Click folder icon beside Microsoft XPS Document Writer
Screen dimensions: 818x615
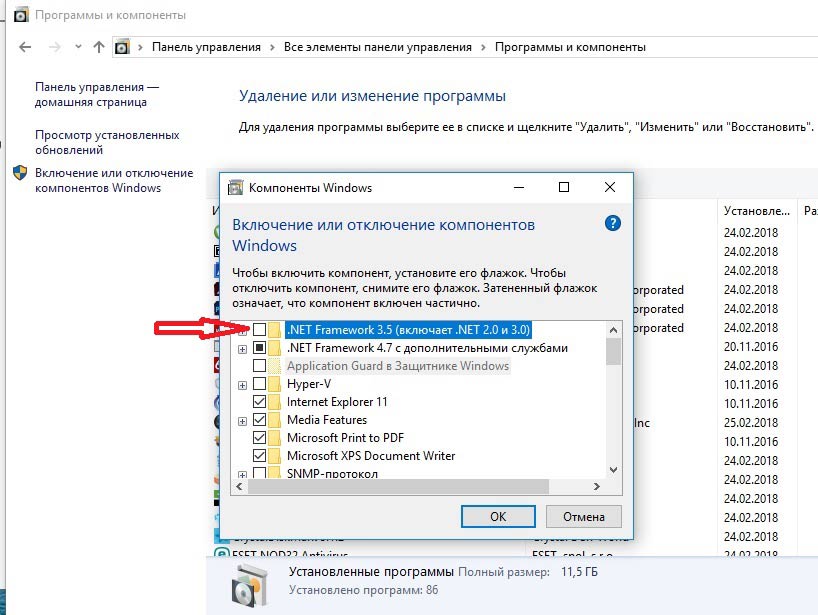[274, 456]
